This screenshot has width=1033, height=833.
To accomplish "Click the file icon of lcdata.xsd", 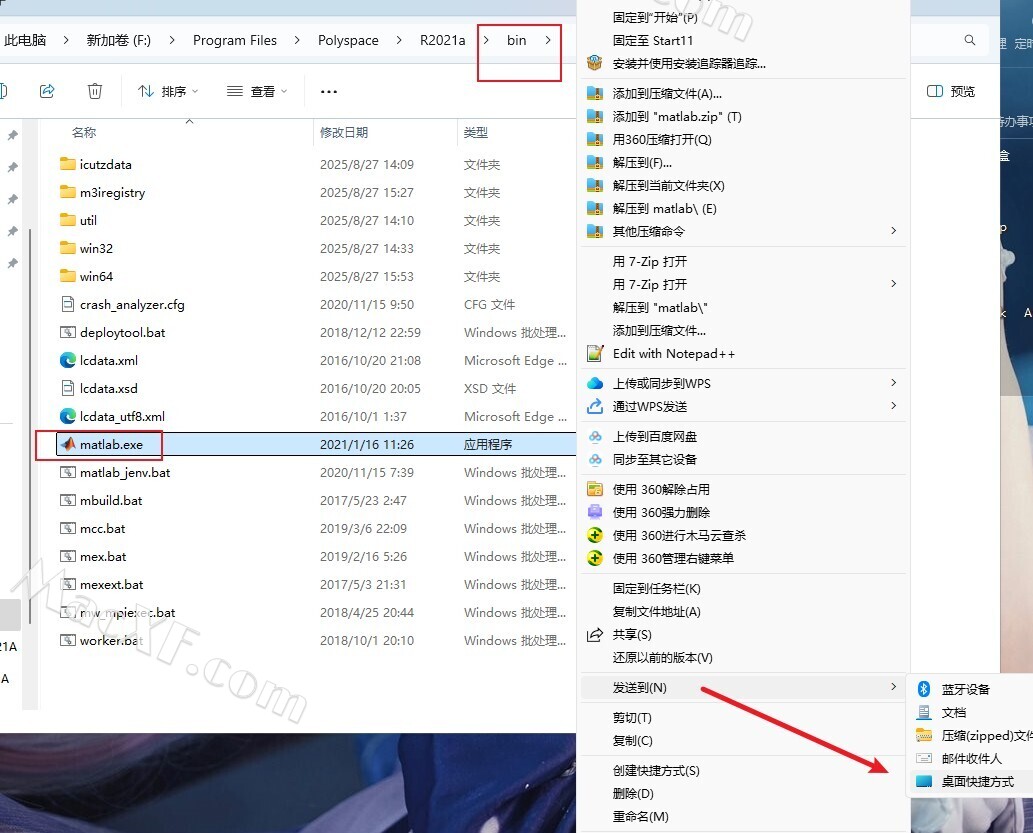I will point(67,388).
